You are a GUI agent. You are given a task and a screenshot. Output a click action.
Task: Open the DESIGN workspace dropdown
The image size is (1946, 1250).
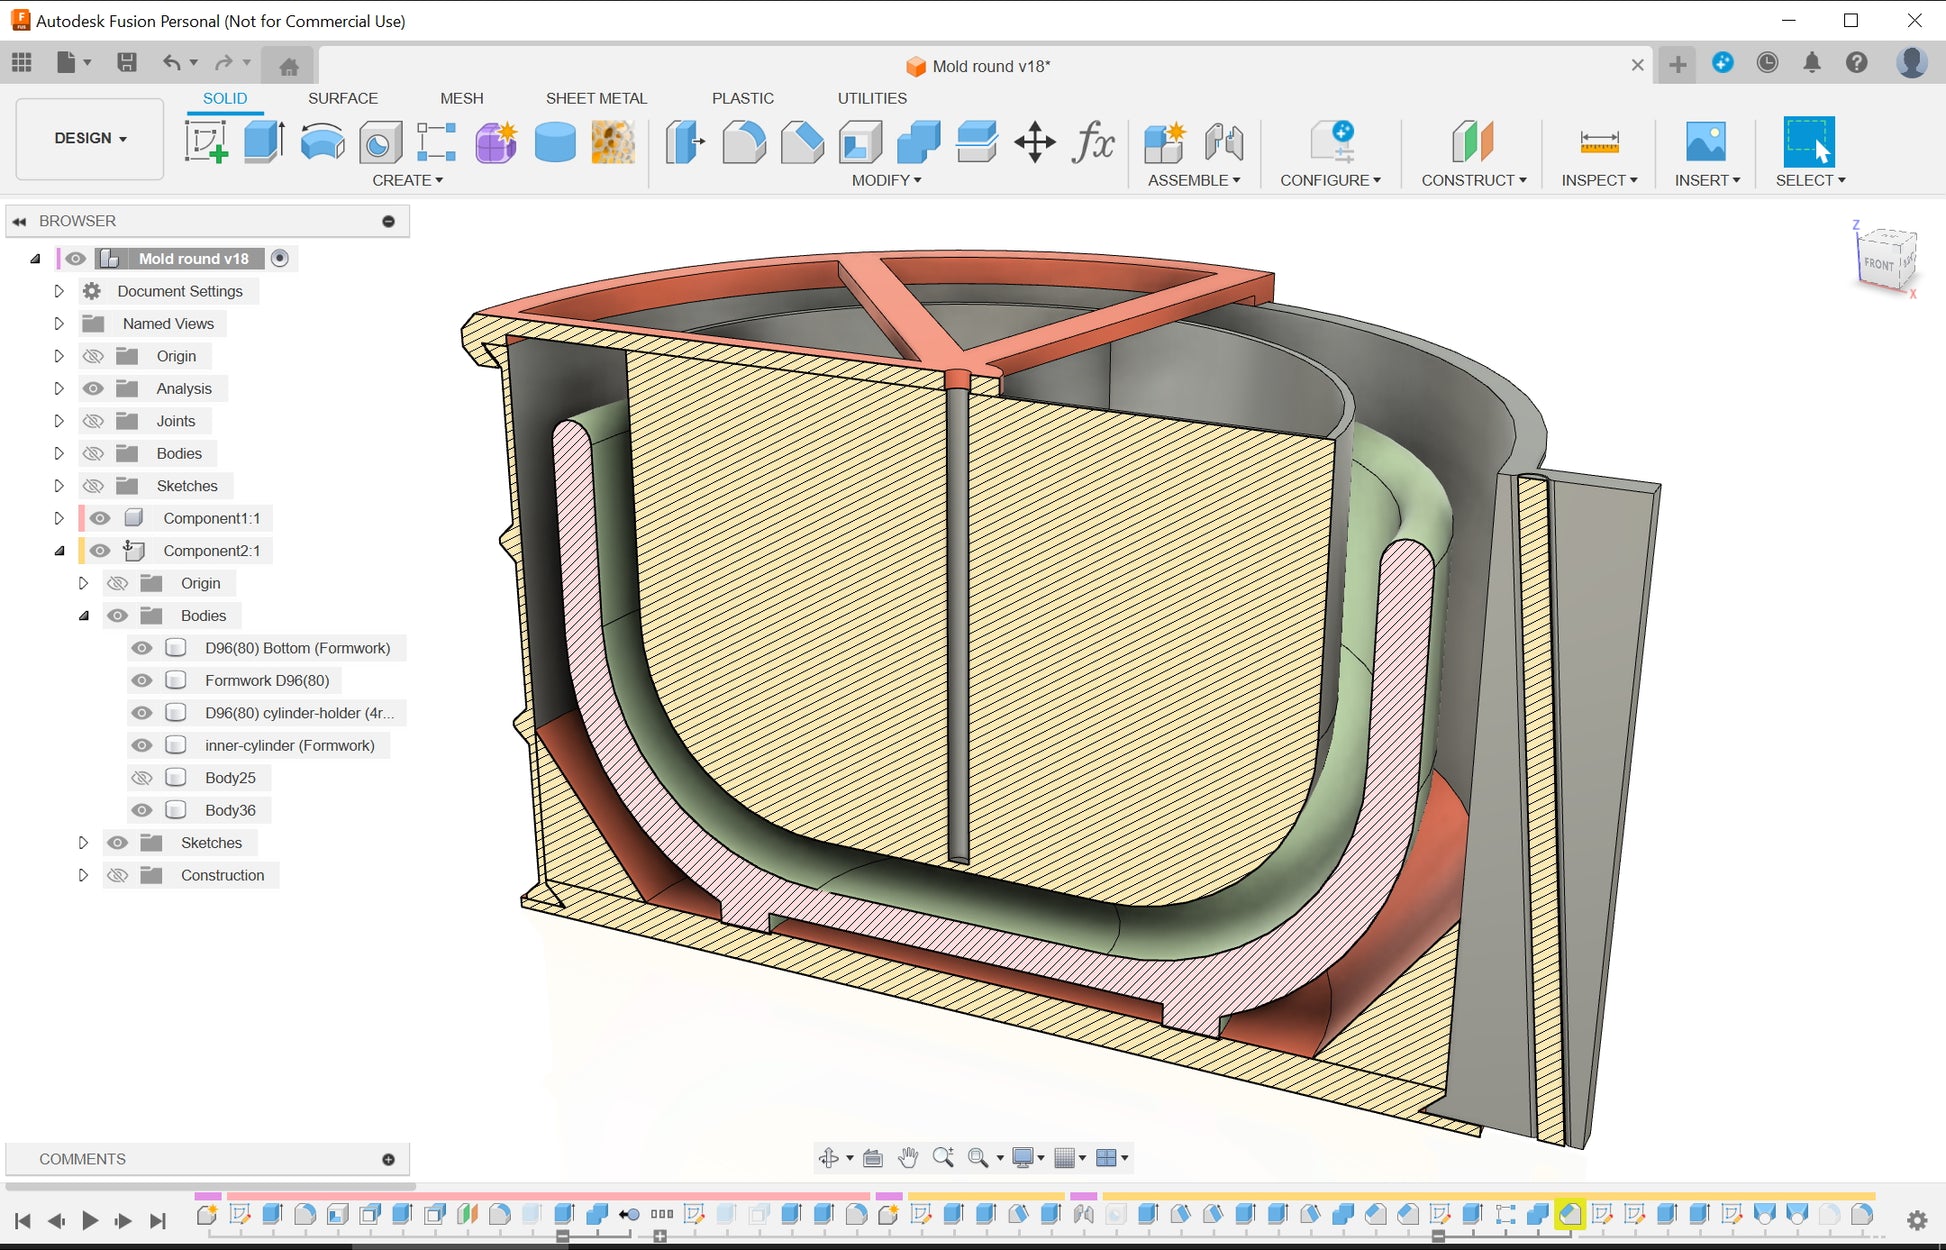[90, 138]
